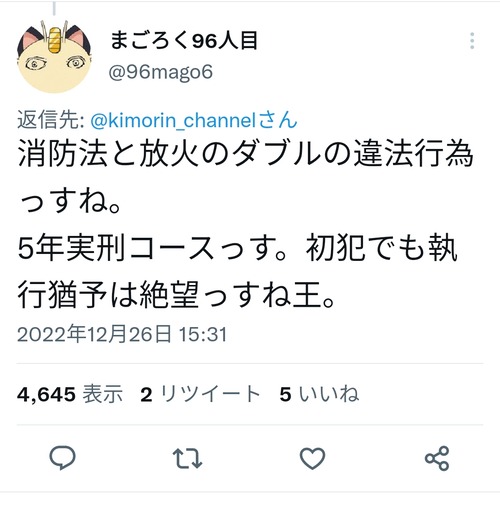This screenshot has width=500, height=507.
Task: Click the @96mago6 handle
Action: 161,72
